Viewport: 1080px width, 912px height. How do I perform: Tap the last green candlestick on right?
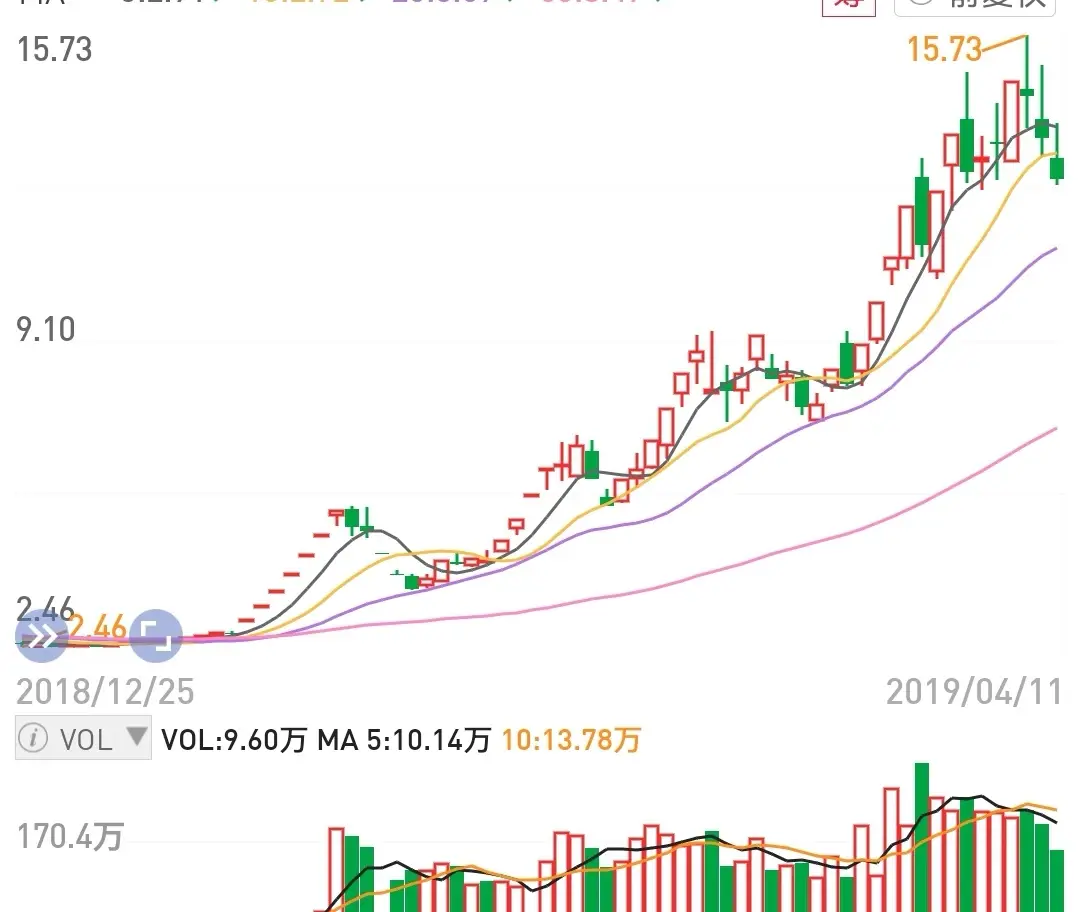(x=1057, y=168)
